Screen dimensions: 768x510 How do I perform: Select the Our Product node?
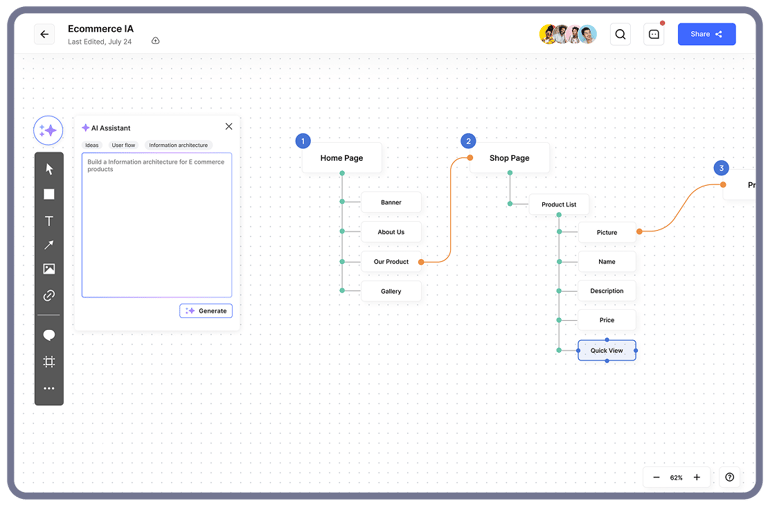(391, 262)
